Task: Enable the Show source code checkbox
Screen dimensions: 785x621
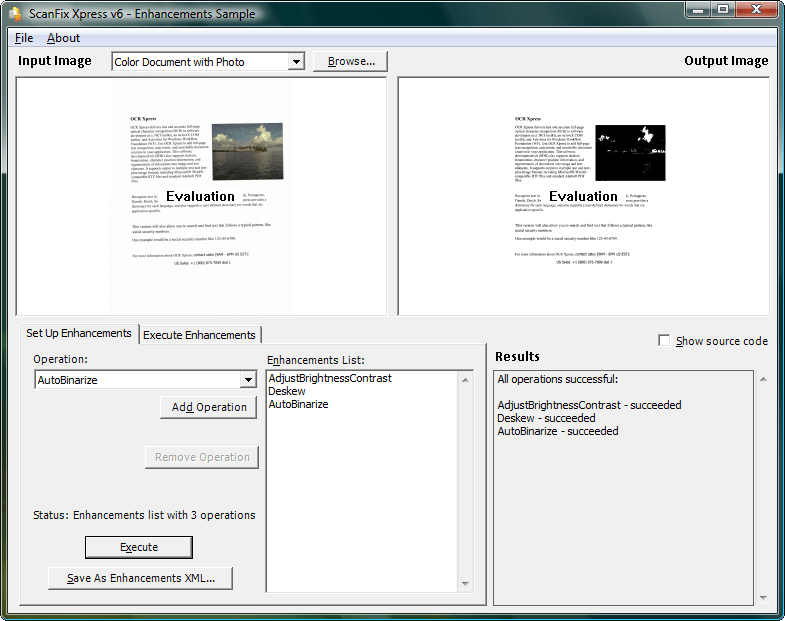Action: [x=664, y=341]
